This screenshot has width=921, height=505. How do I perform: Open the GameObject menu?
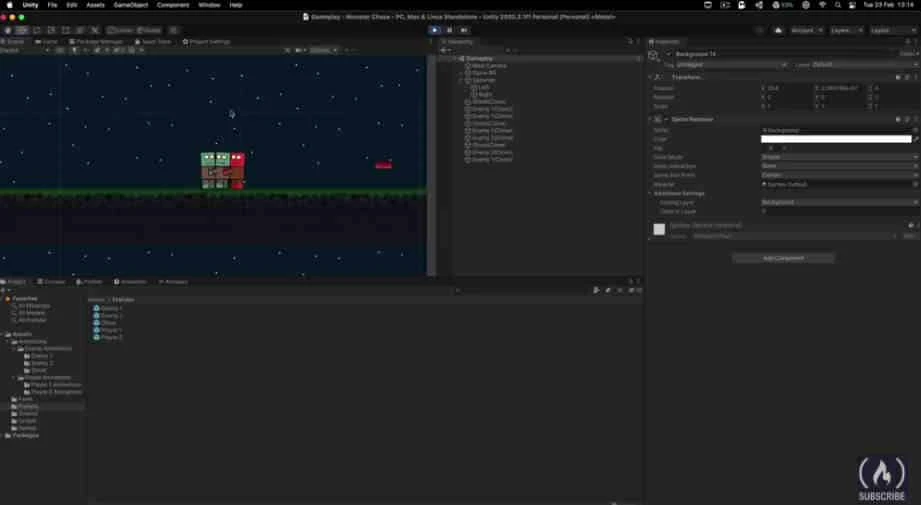click(x=130, y=5)
